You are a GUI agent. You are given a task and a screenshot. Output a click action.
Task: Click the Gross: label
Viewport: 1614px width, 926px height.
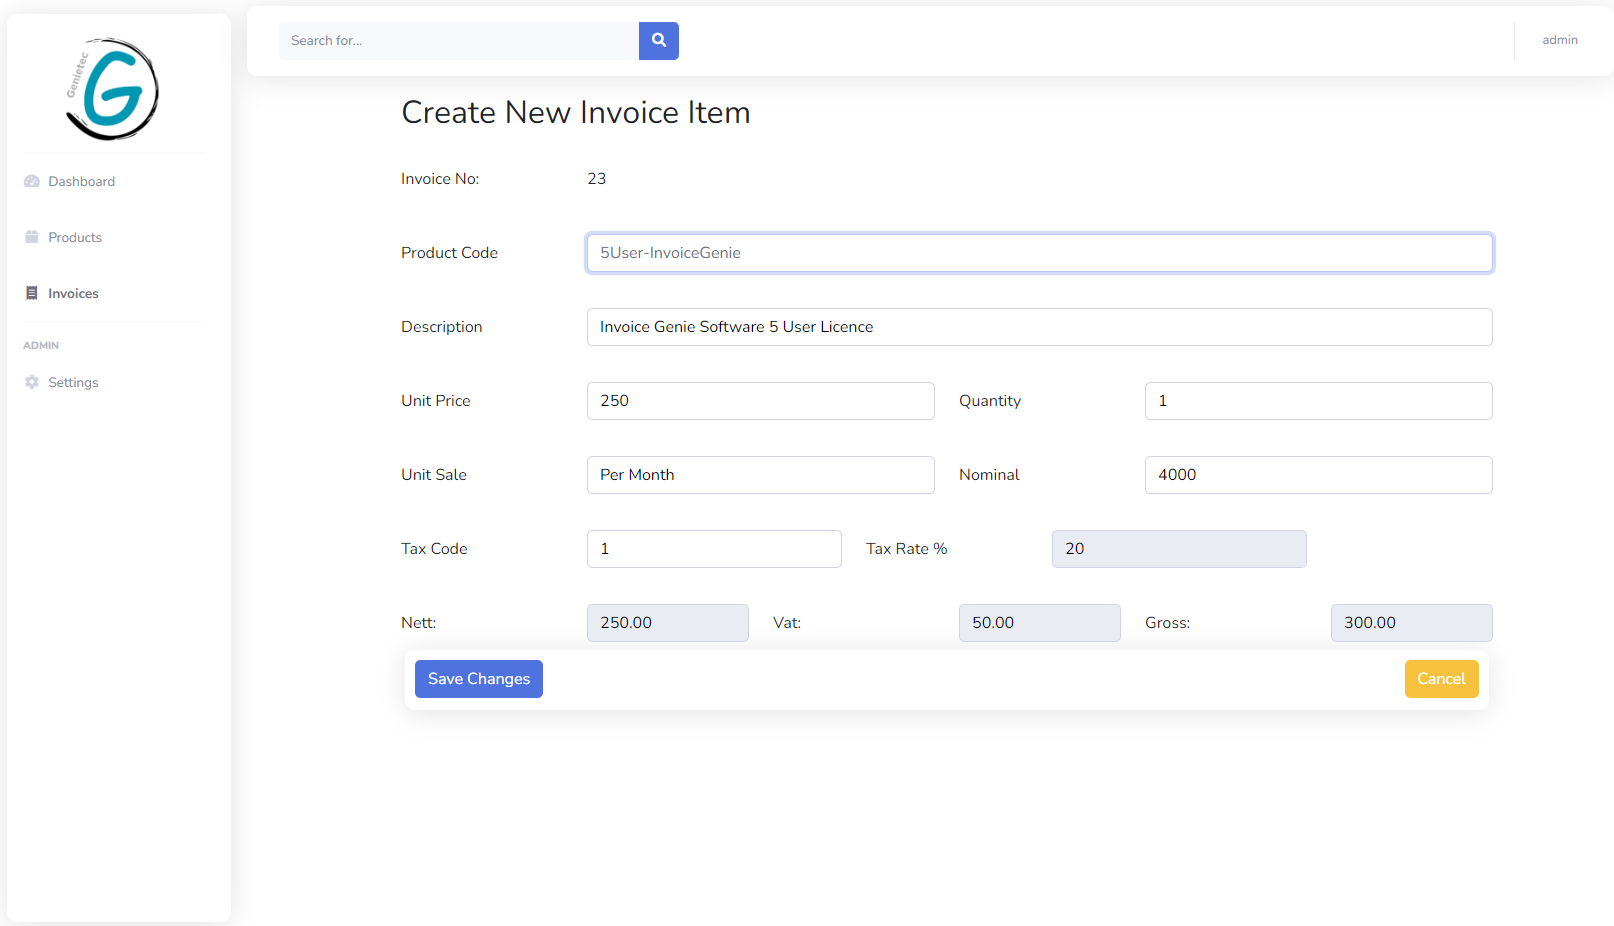coord(1167,623)
